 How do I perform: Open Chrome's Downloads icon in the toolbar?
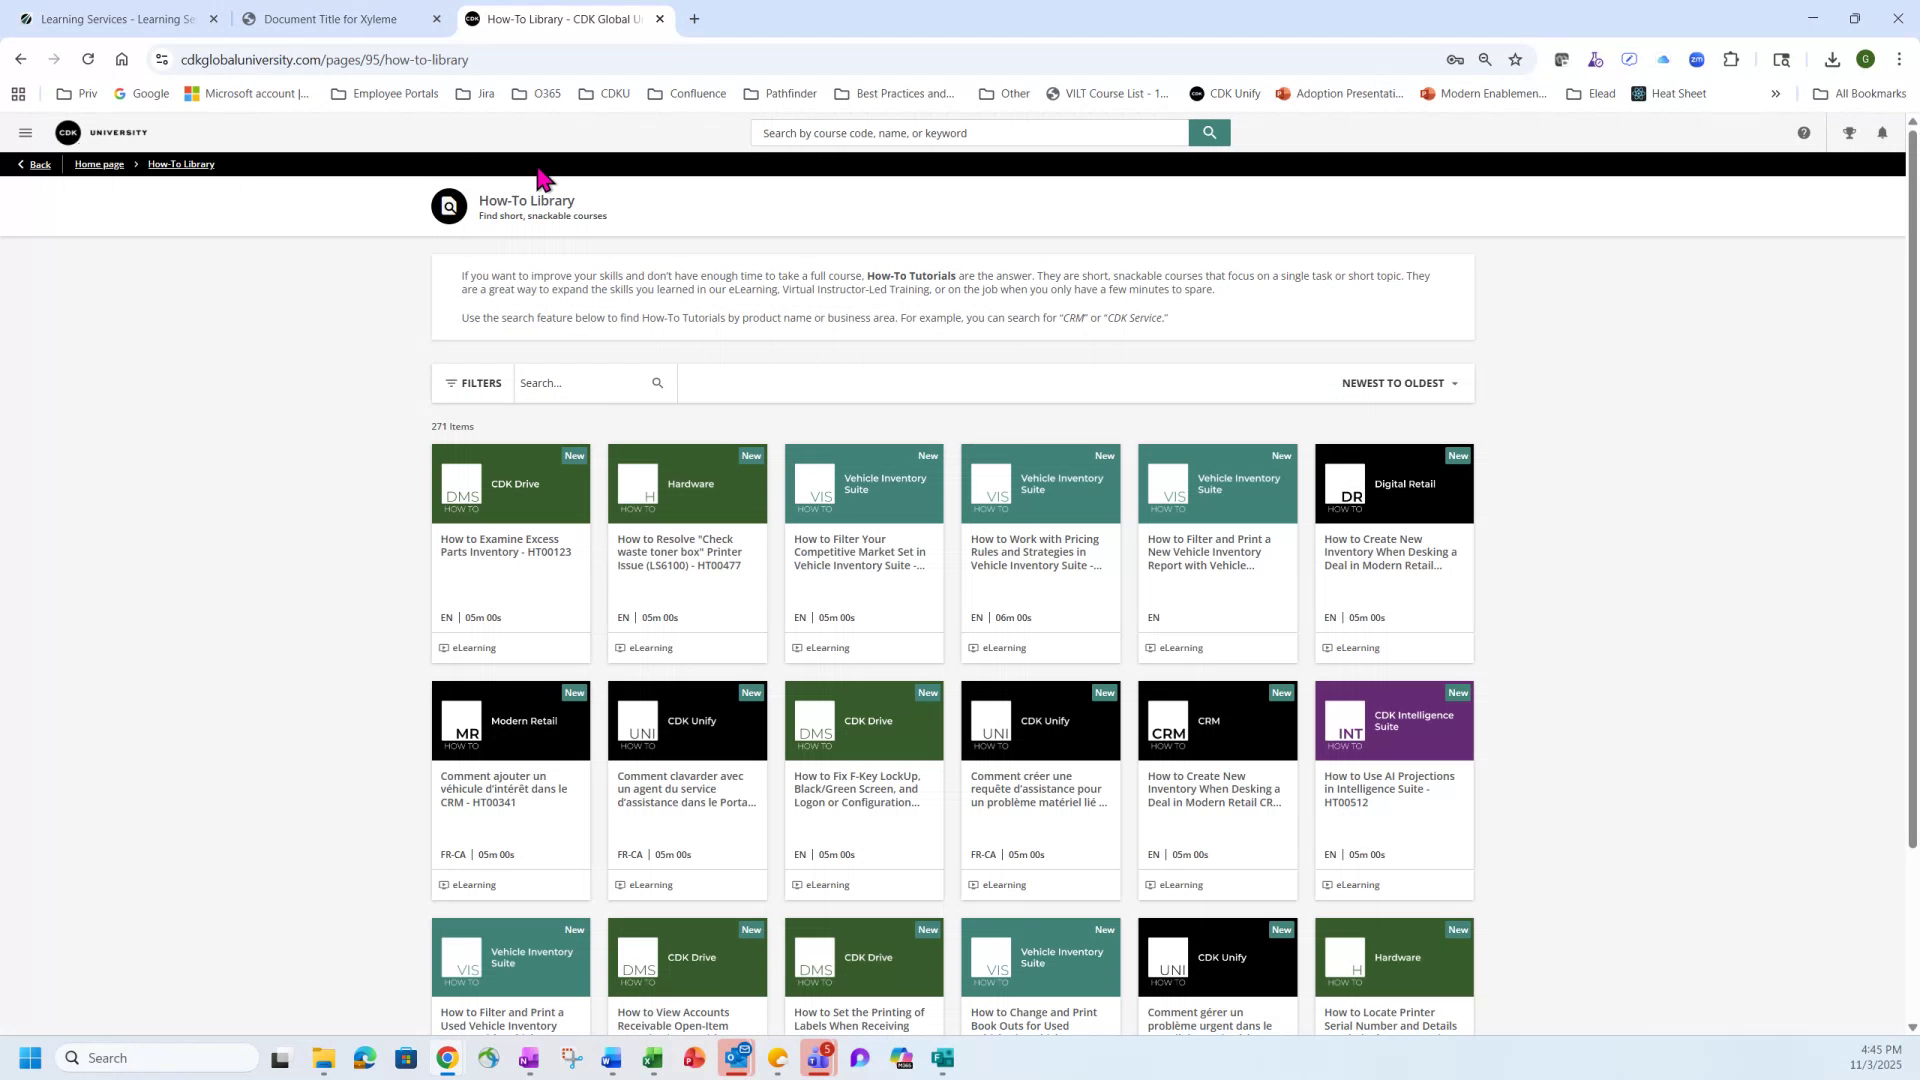click(1832, 59)
